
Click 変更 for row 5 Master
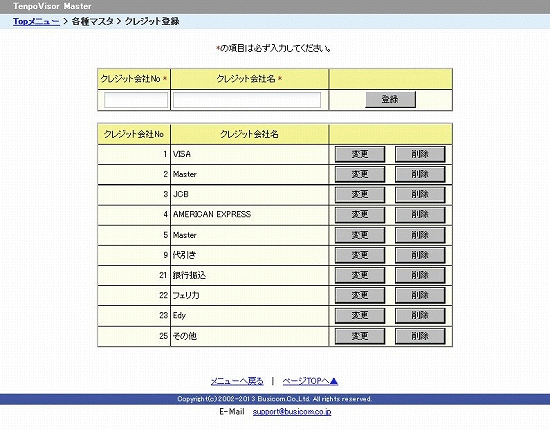360,235
